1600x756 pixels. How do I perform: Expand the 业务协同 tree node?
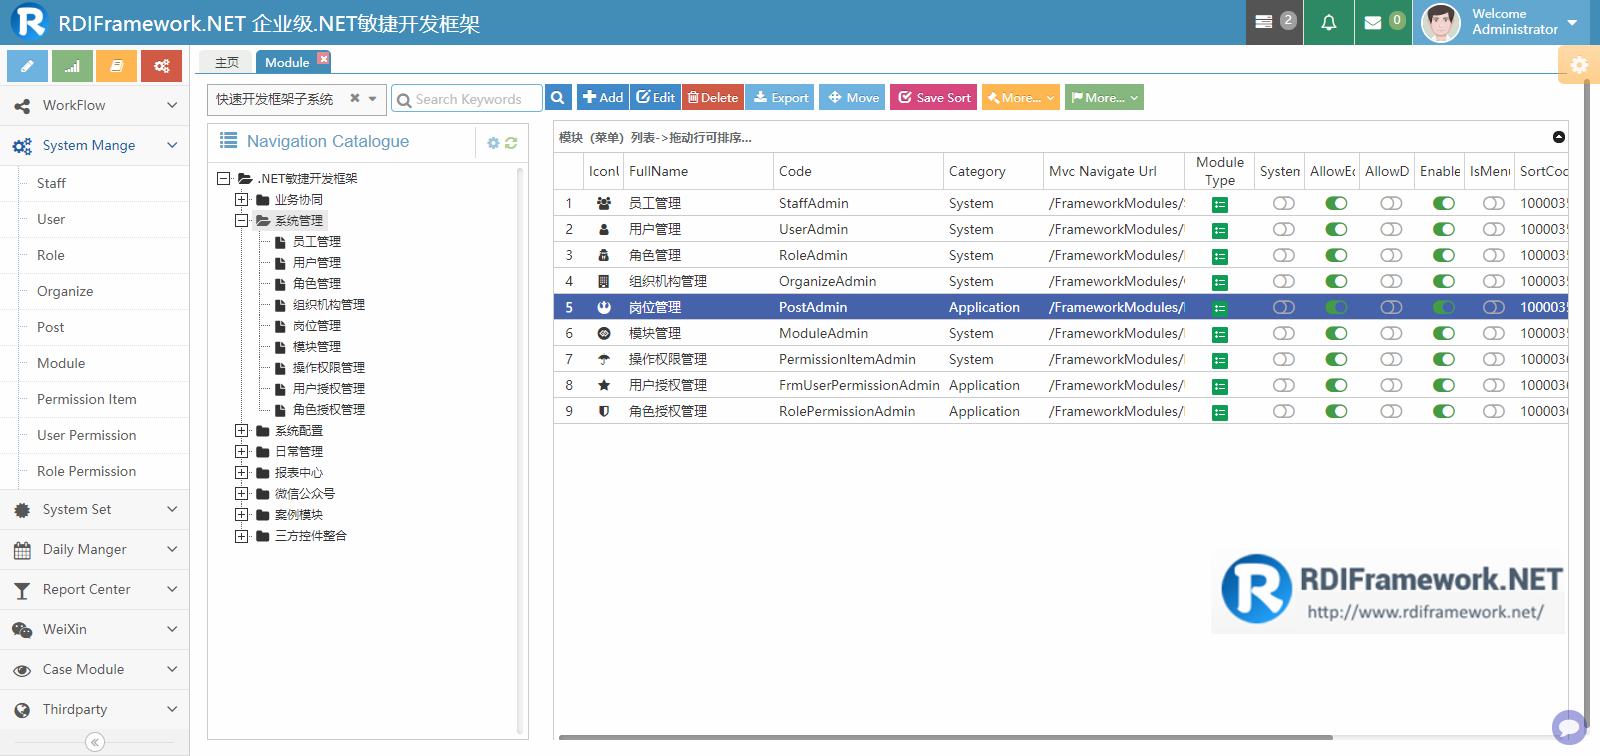241,200
